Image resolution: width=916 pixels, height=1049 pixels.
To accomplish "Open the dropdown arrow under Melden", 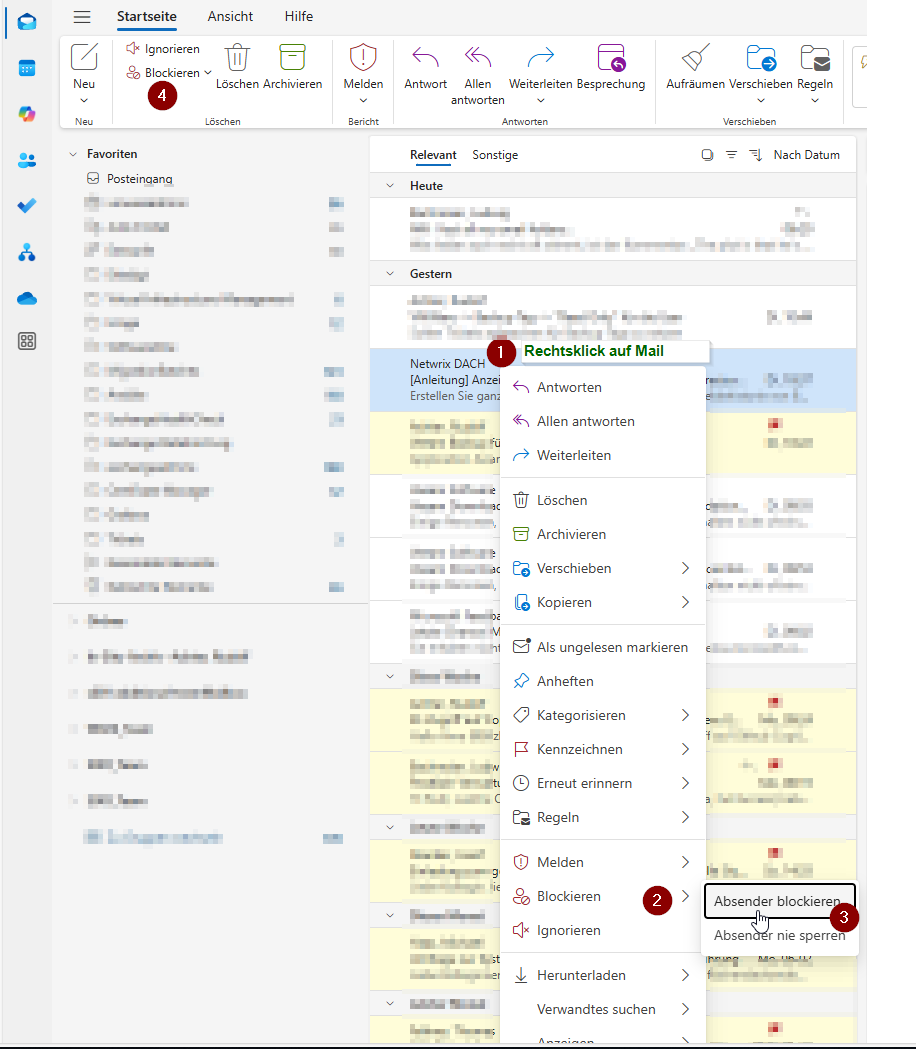I will [363, 100].
